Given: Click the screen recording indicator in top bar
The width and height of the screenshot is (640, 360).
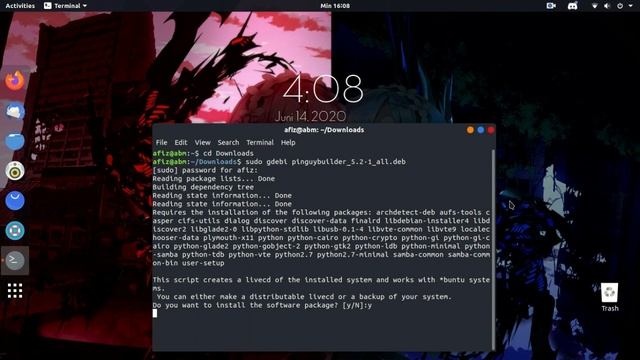Looking at the screenshot, I should point(551,6).
